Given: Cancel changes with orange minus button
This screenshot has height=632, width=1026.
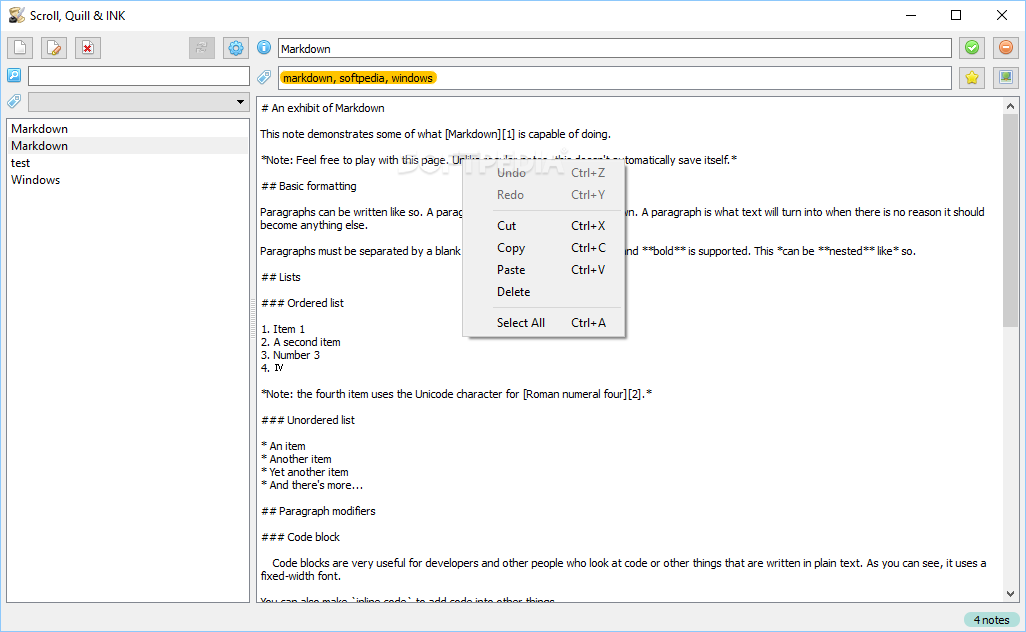Looking at the screenshot, I should [1006, 48].
